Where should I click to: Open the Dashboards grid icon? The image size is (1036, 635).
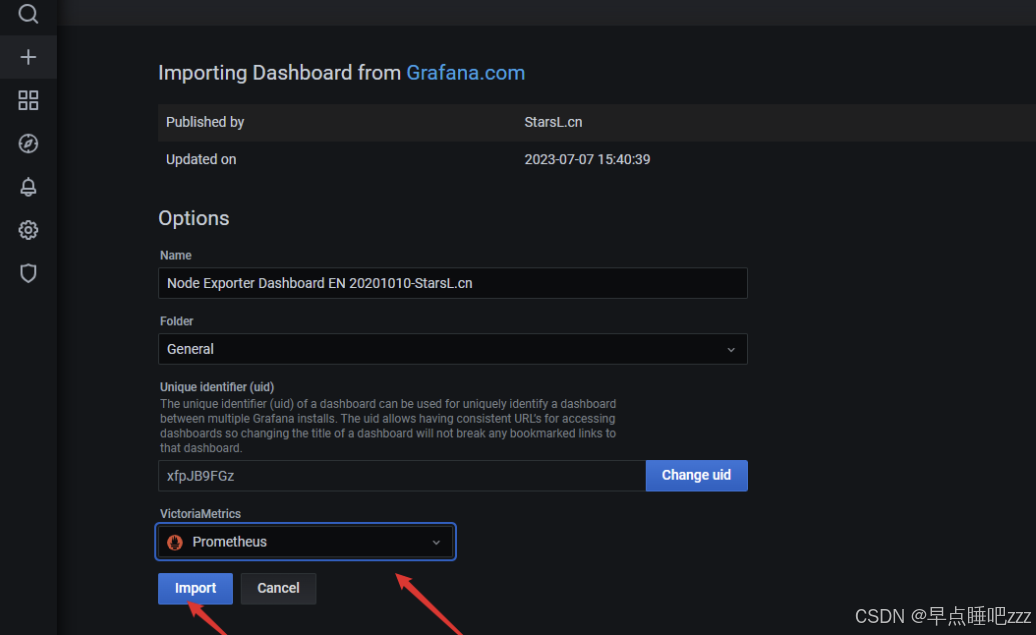(x=28, y=100)
